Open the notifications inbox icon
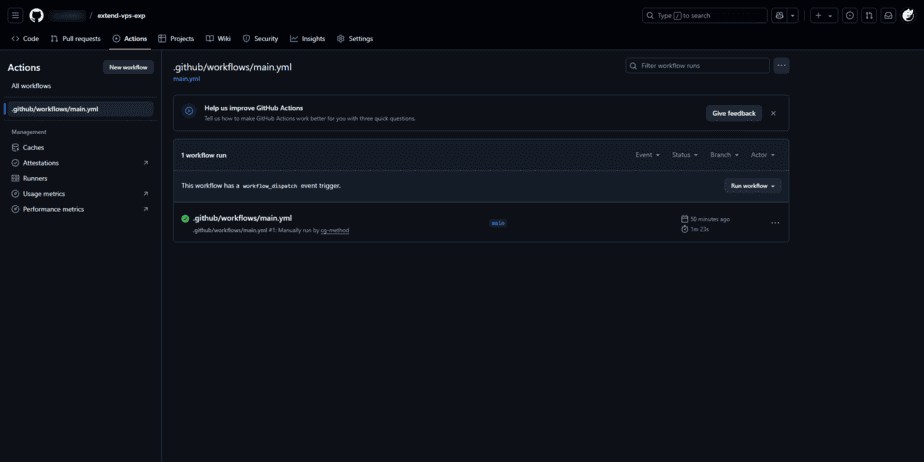This screenshot has height=462, width=924. (888, 15)
